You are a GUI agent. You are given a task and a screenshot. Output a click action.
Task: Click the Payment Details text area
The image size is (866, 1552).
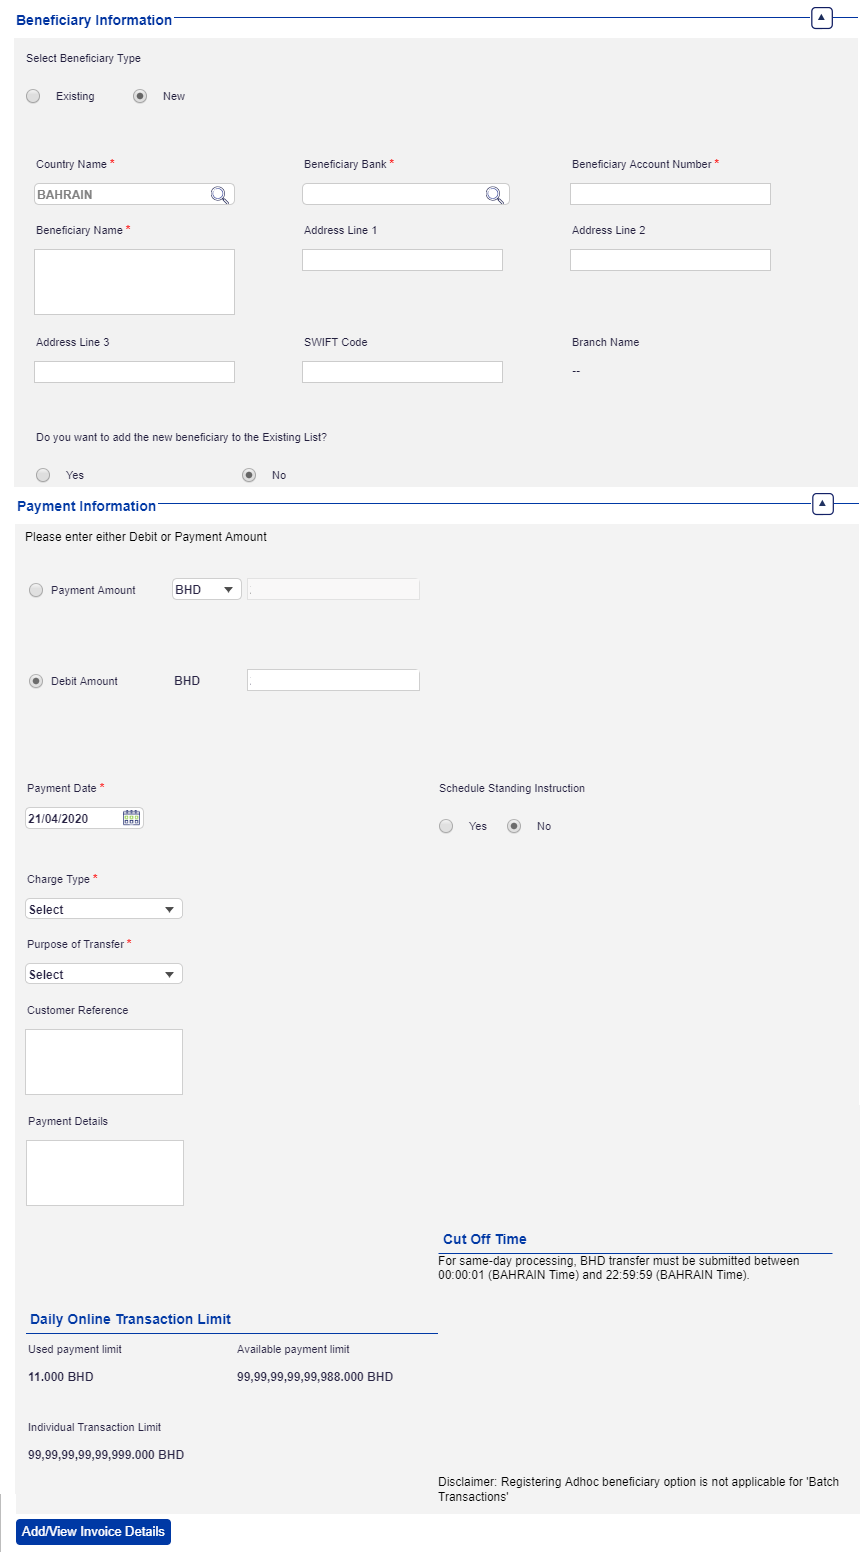click(x=105, y=1172)
